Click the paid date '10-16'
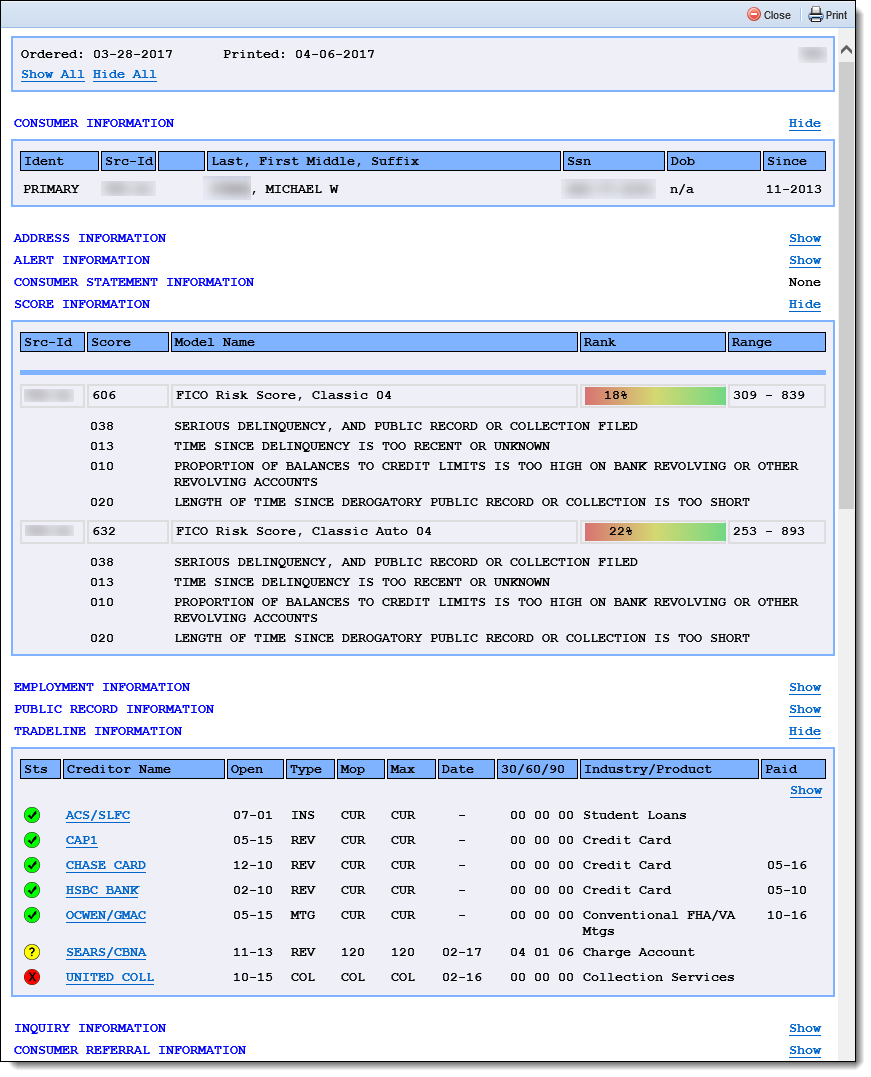This screenshot has height=1077, width=871. (787, 916)
